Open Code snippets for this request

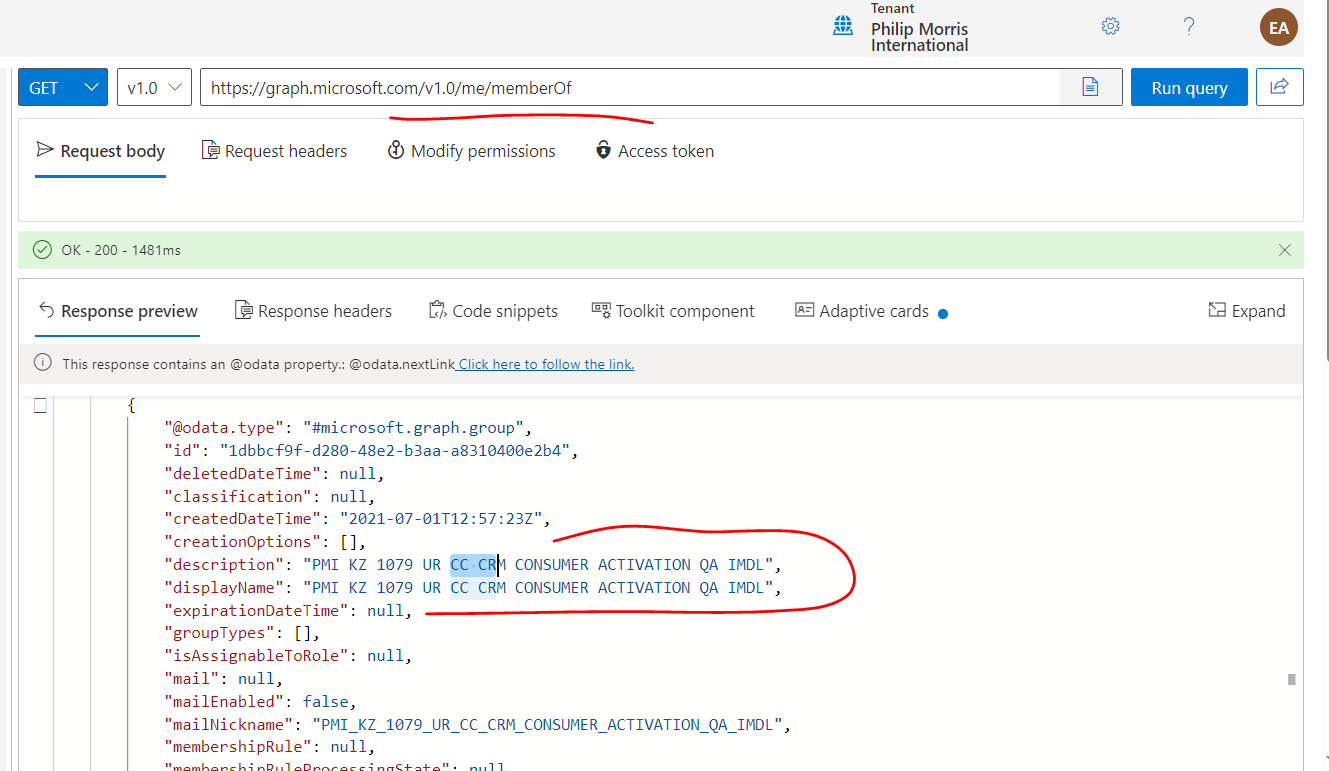pyautogui.click(x=493, y=311)
